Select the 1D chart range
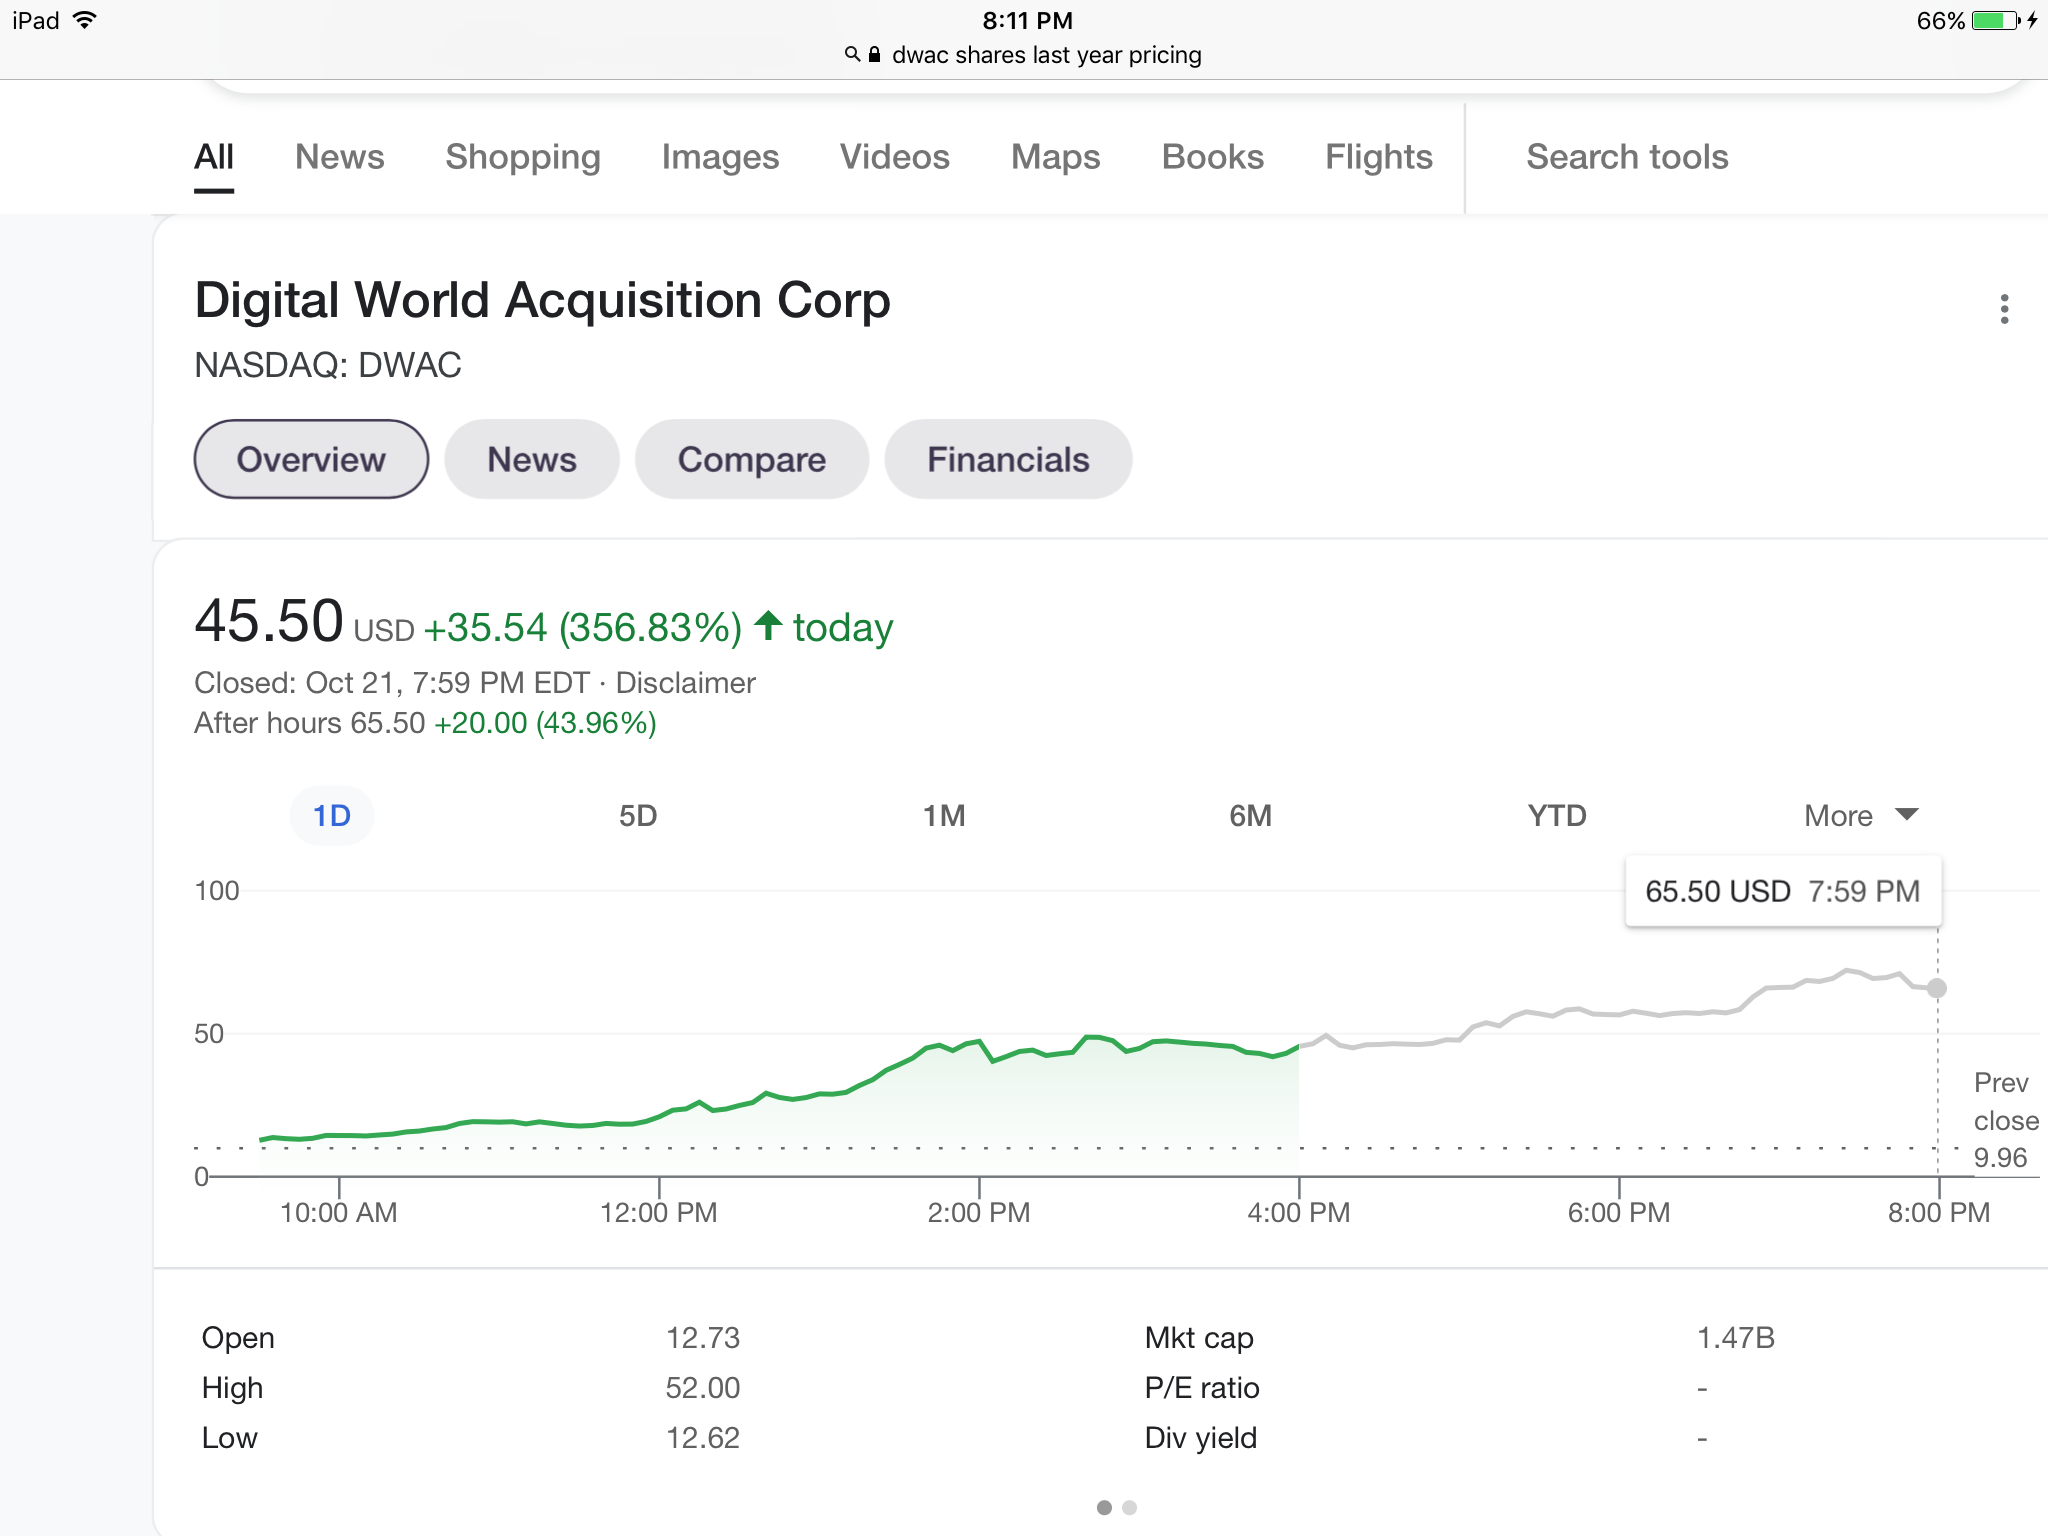The height and width of the screenshot is (1536, 2048). click(332, 816)
